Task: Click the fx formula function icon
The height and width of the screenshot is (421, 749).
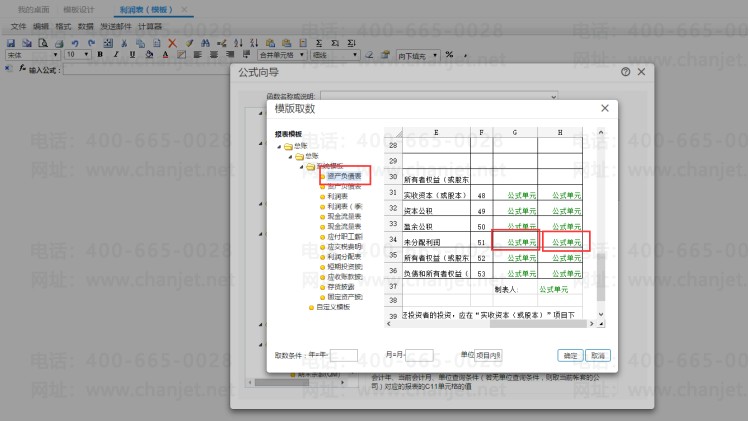Action: click(22, 69)
